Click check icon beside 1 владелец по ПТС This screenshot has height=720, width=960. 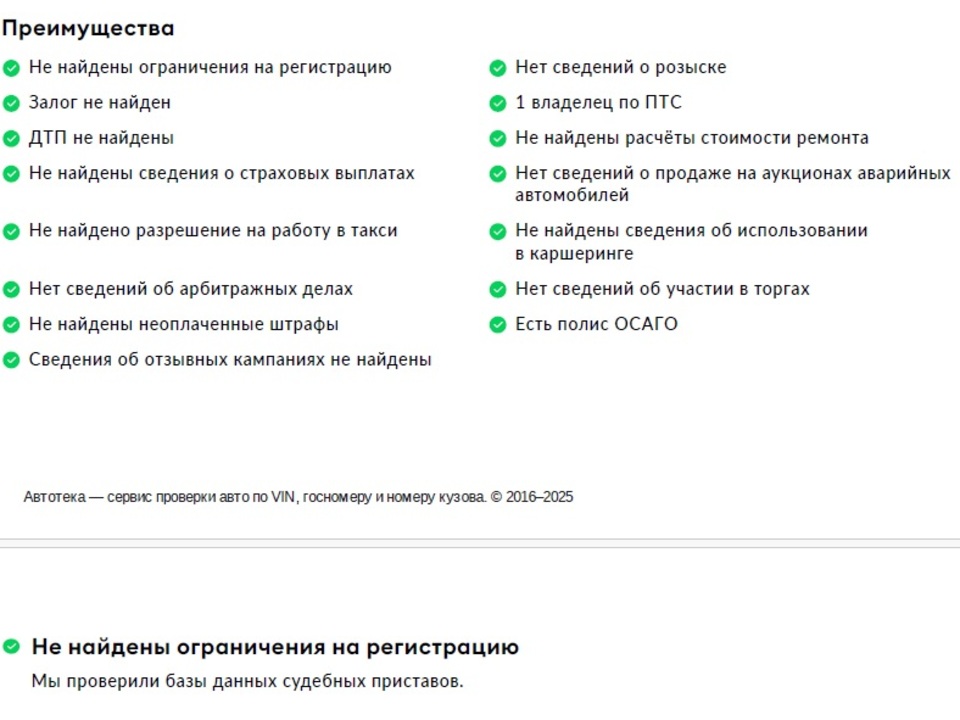(x=498, y=103)
